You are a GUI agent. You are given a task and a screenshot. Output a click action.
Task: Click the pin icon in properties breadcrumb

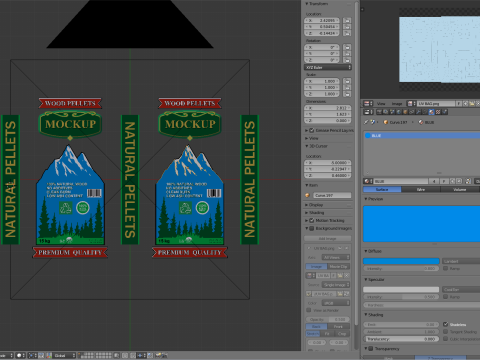tap(366, 122)
